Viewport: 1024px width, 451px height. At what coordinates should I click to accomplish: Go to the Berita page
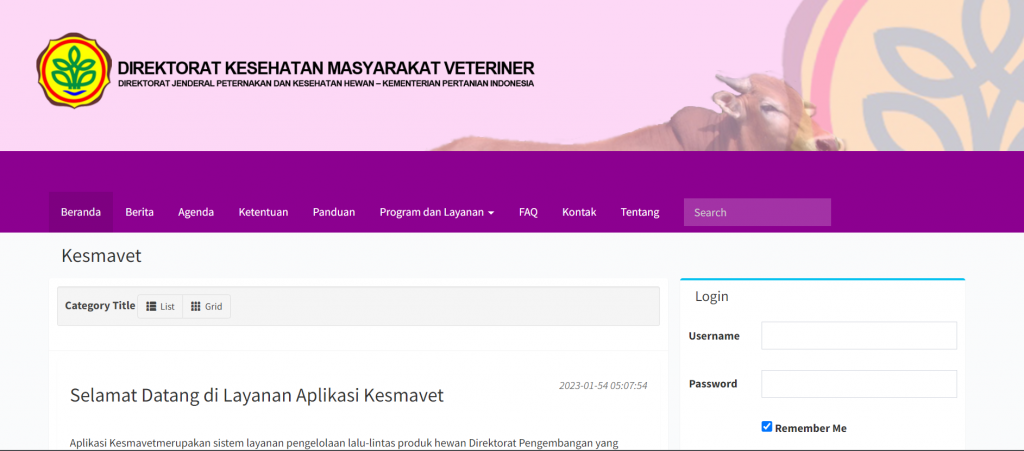tap(140, 212)
